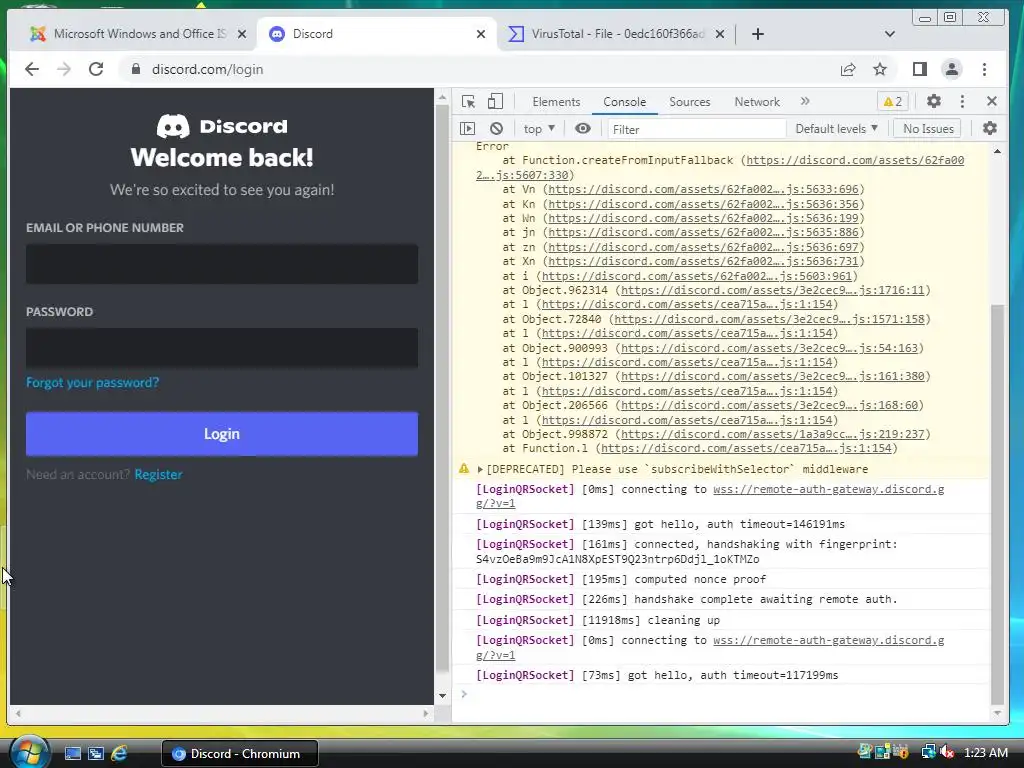Viewport: 1024px width, 768px height.
Task: Close the Discord browser tab
Action: tap(481, 34)
